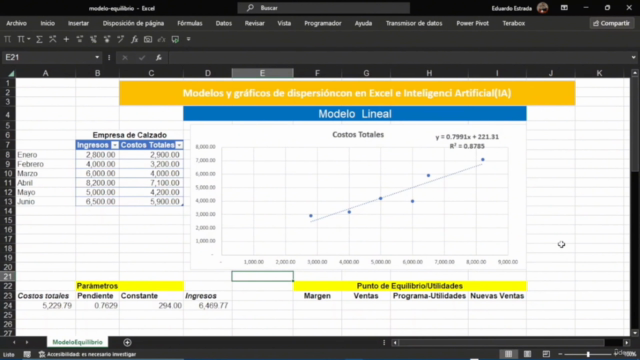Click the Insert Function fx button by formula bar
The width and height of the screenshot is (640, 360).
pos(159,58)
